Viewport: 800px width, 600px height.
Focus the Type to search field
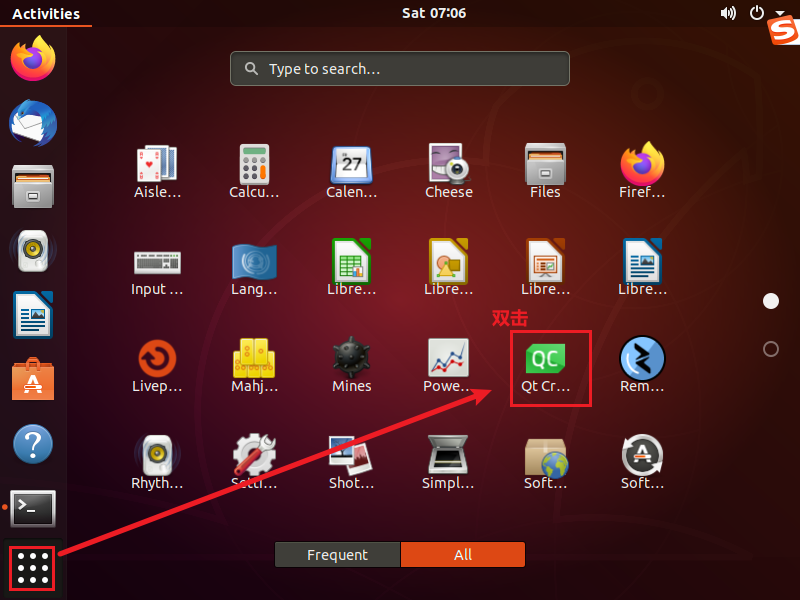400,69
